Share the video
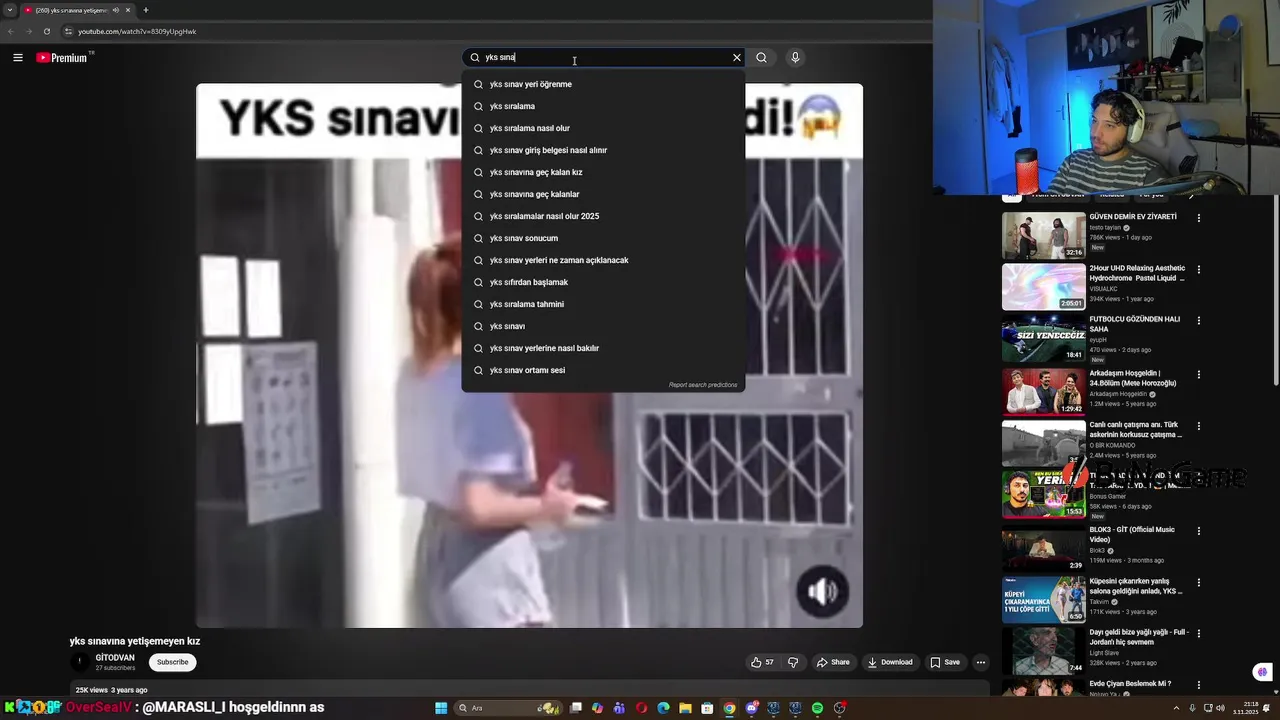 (833, 662)
